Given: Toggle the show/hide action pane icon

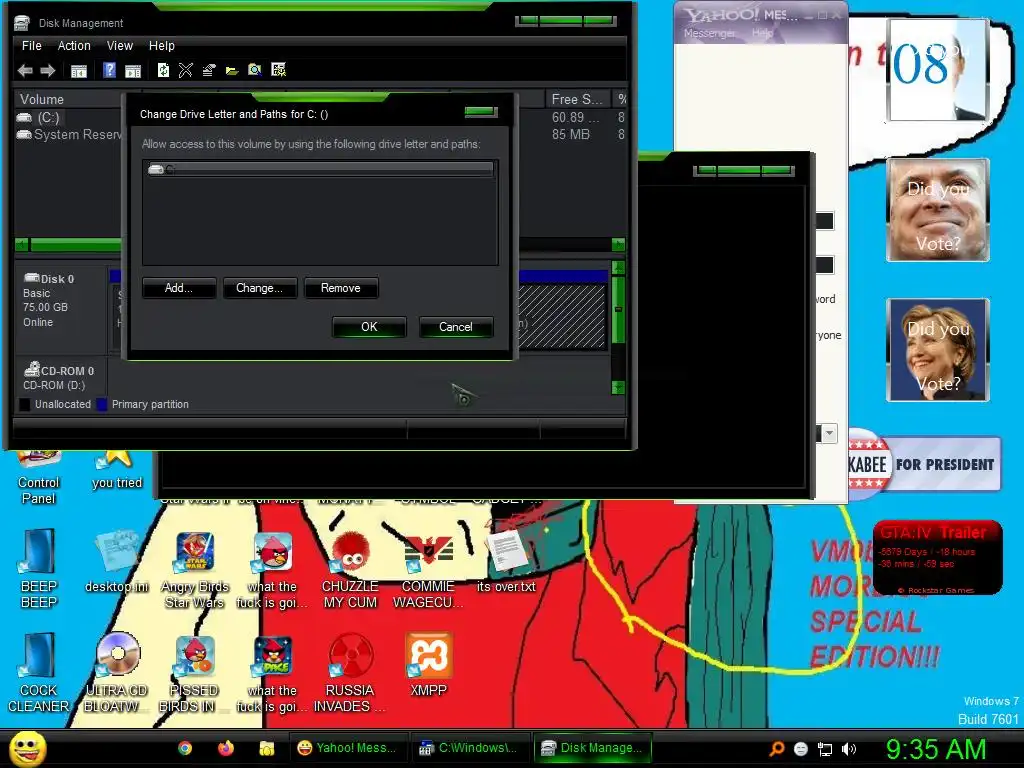Looking at the screenshot, I should (x=133, y=71).
